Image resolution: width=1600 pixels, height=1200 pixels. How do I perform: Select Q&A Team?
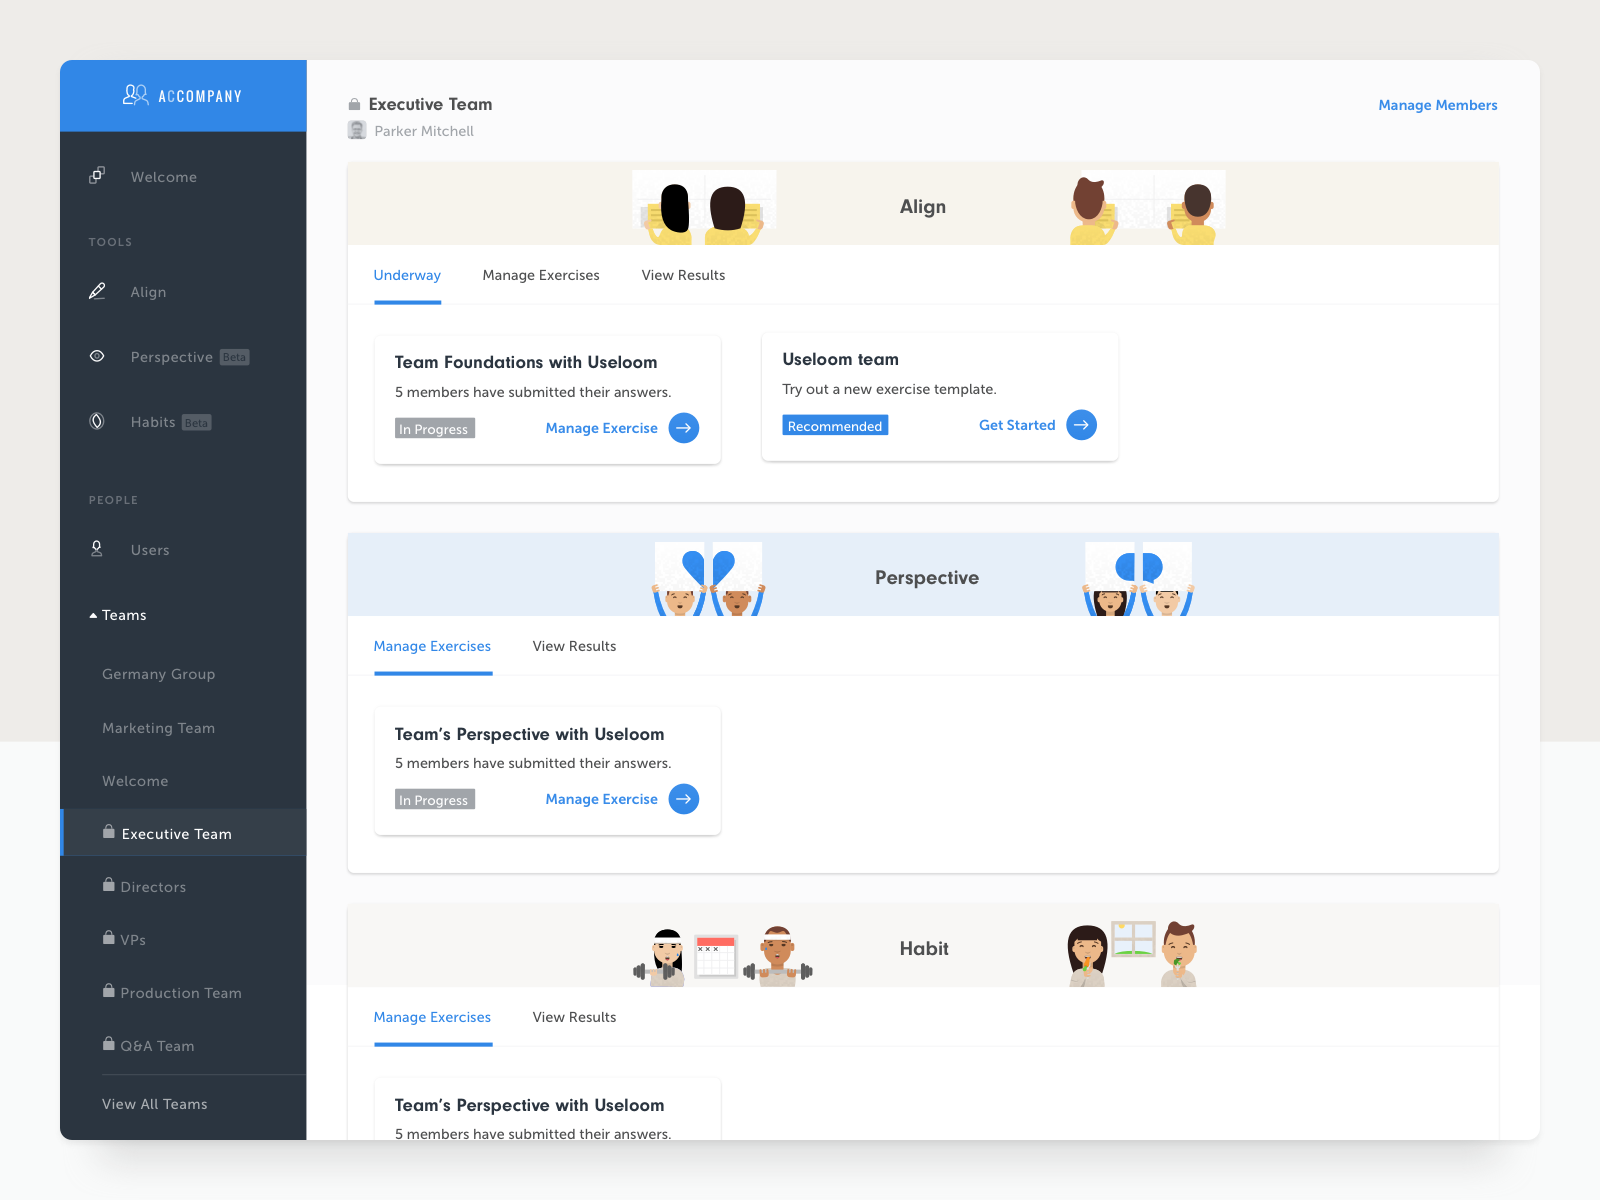(x=157, y=1046)
